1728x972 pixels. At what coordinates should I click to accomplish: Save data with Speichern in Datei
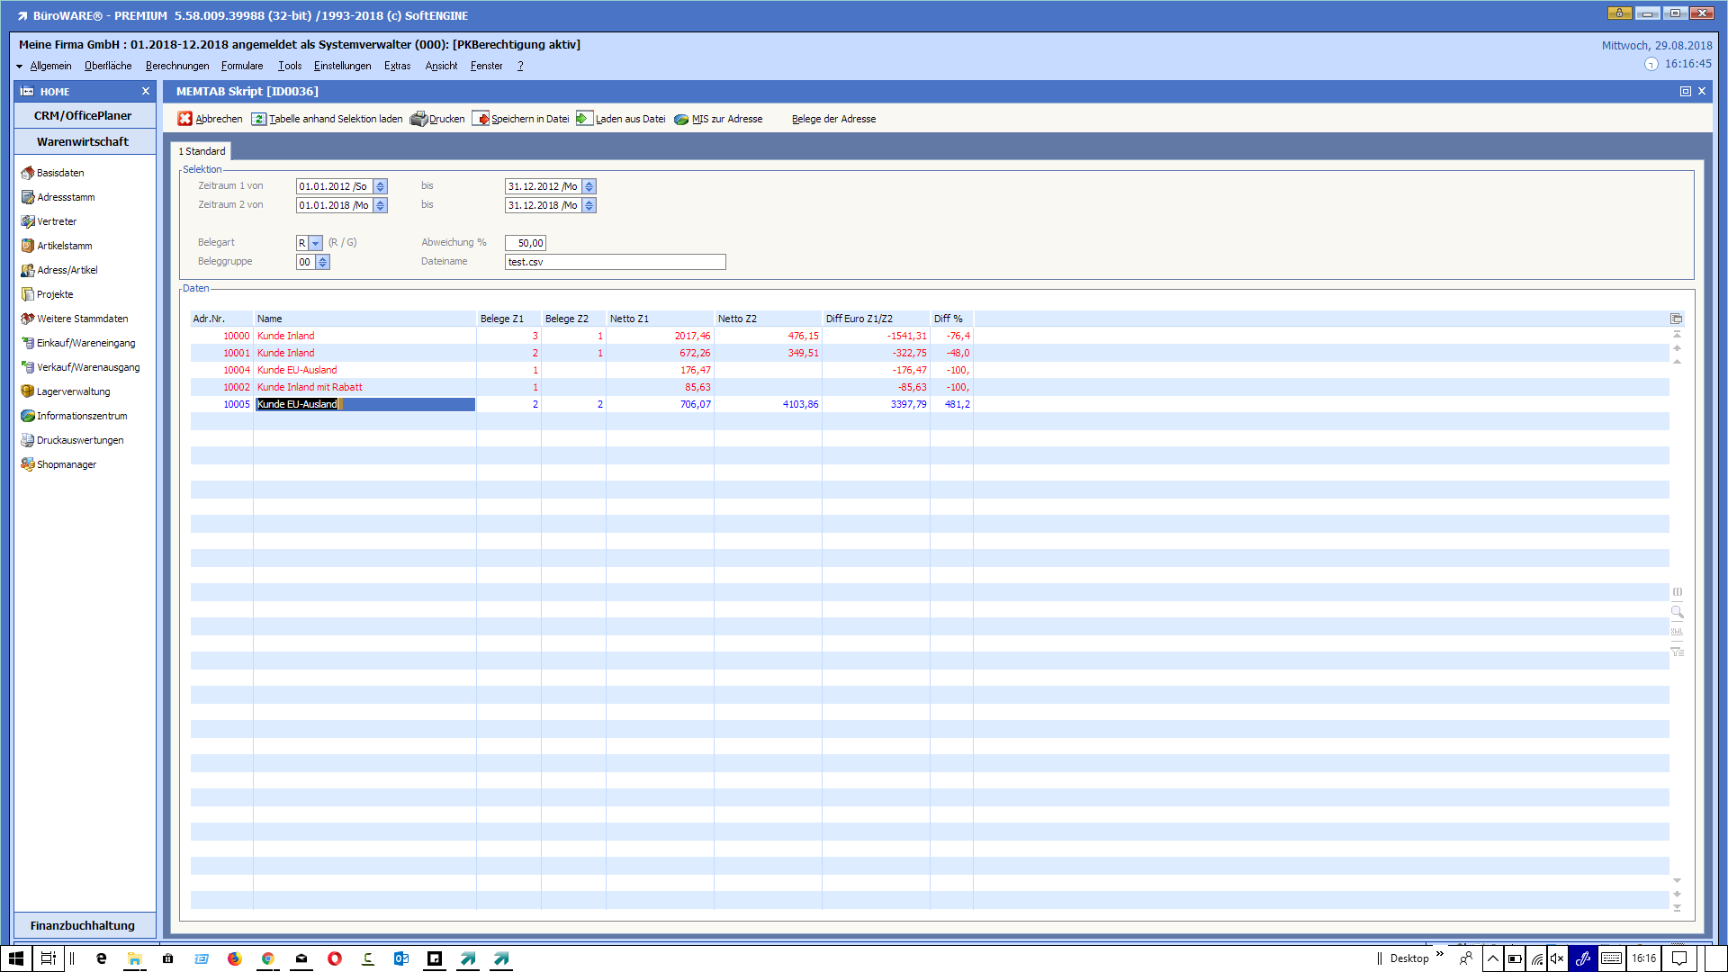pos(521,119)
